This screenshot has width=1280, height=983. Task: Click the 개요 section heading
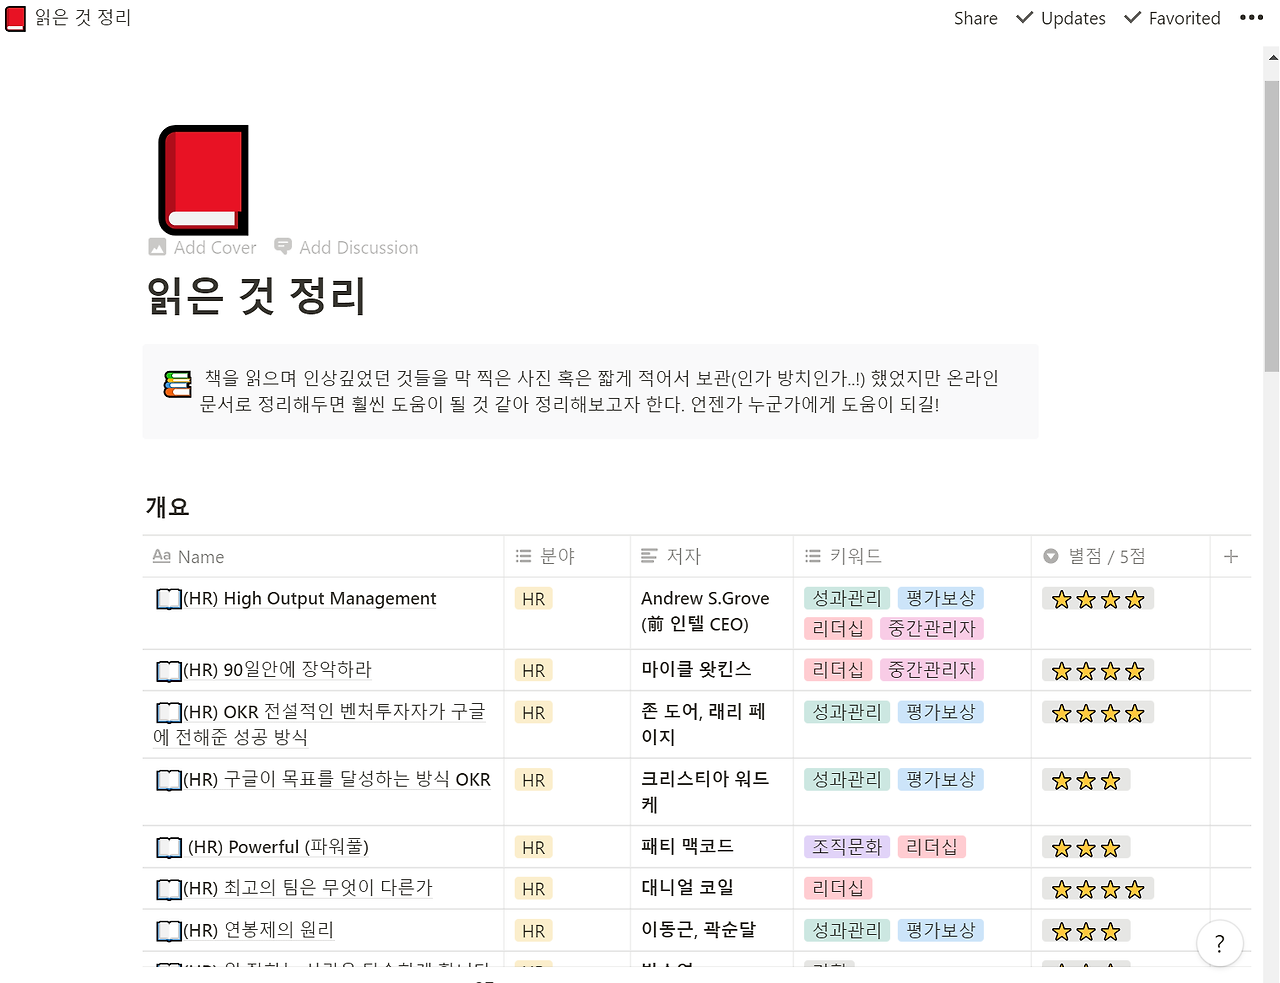pos(167,507)
